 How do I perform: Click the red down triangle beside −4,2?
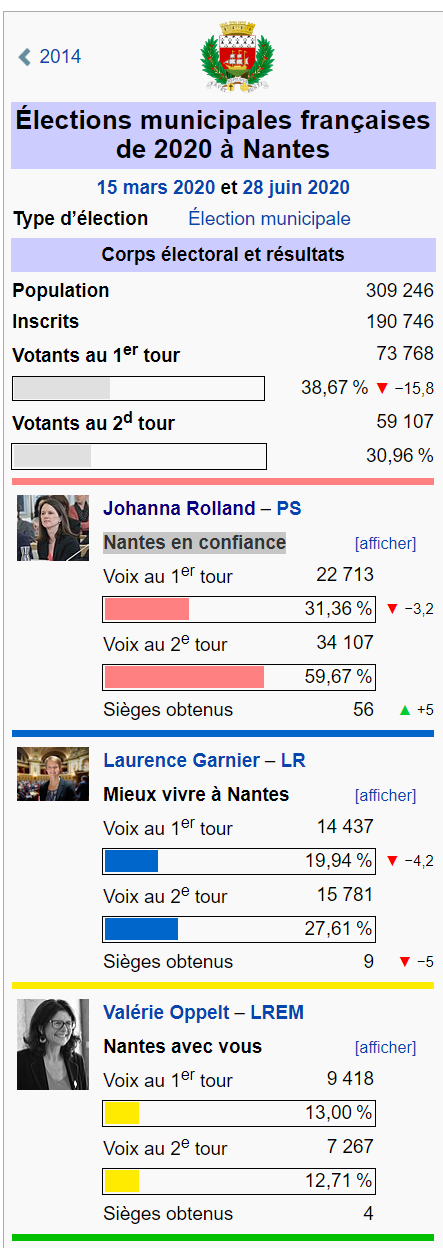[392, 860]
